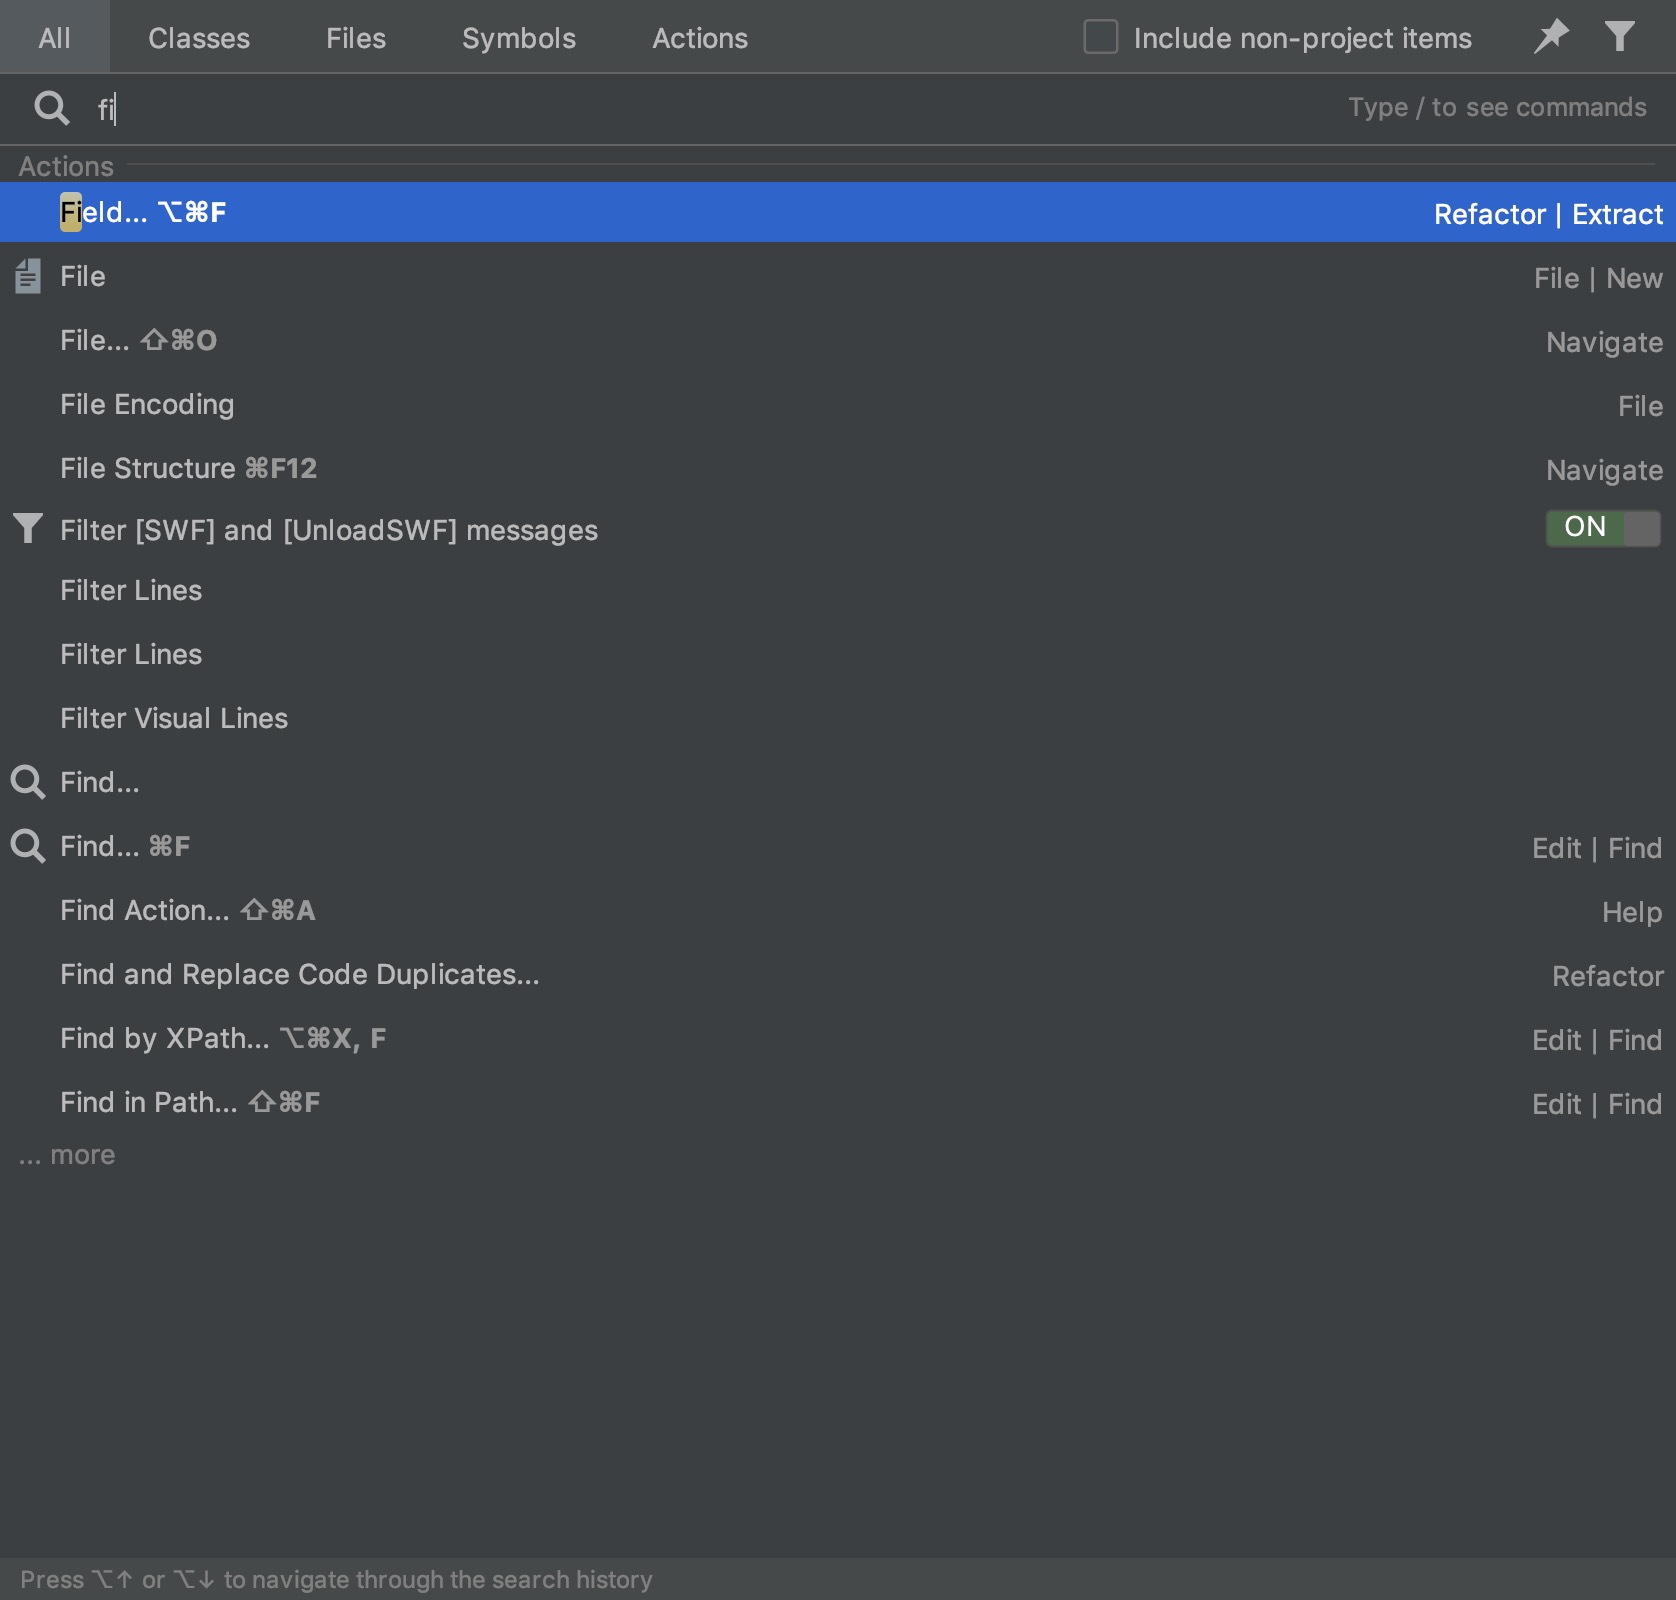Select the Actions tab

coord(700,37)
